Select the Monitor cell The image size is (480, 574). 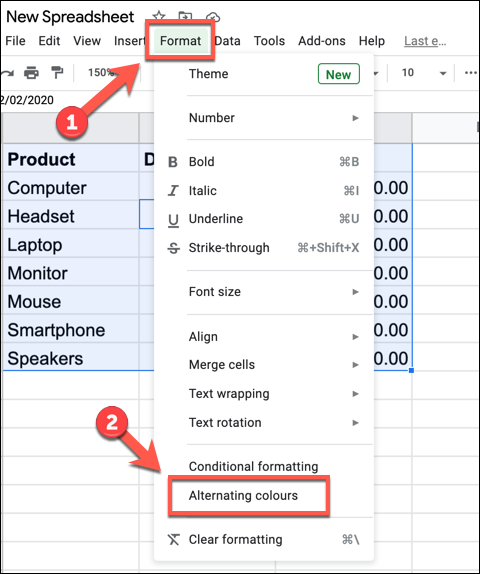pyautogui.click(x=71, y=273)
